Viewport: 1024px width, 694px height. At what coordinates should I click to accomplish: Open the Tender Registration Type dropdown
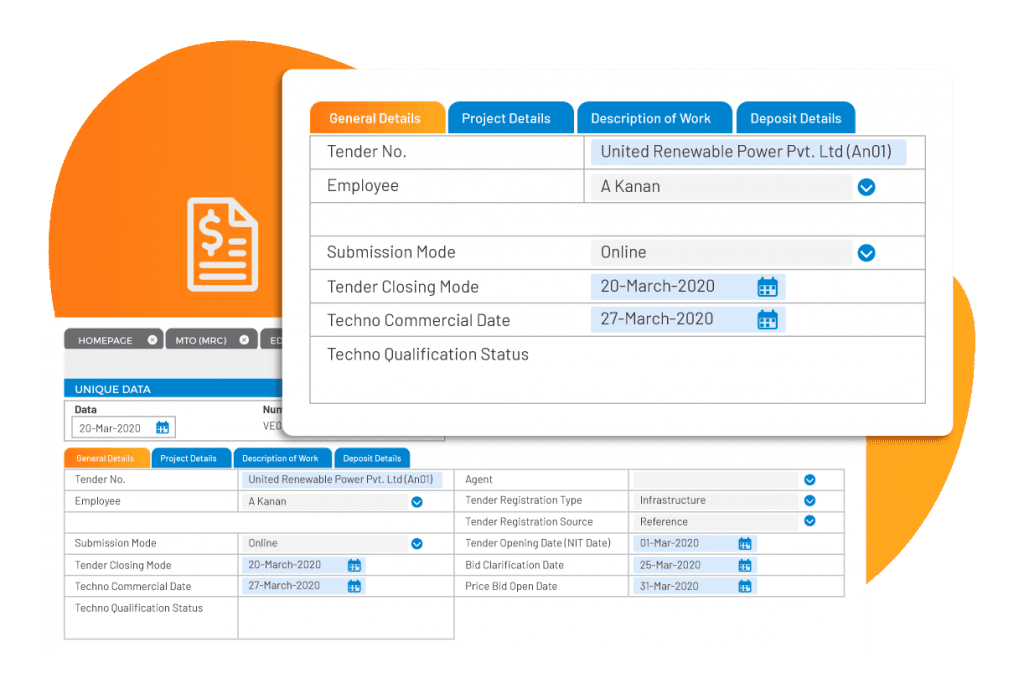810,500
